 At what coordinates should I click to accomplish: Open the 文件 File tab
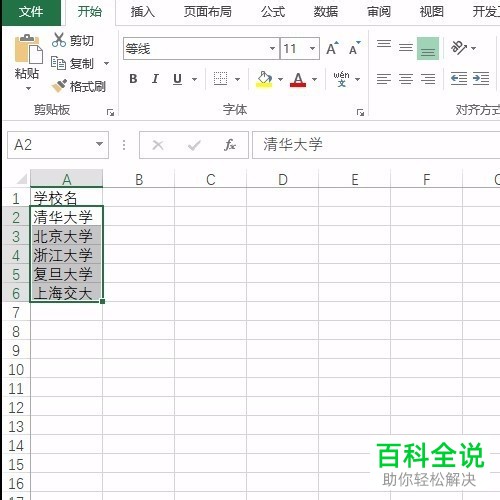(x=31, y=12)
